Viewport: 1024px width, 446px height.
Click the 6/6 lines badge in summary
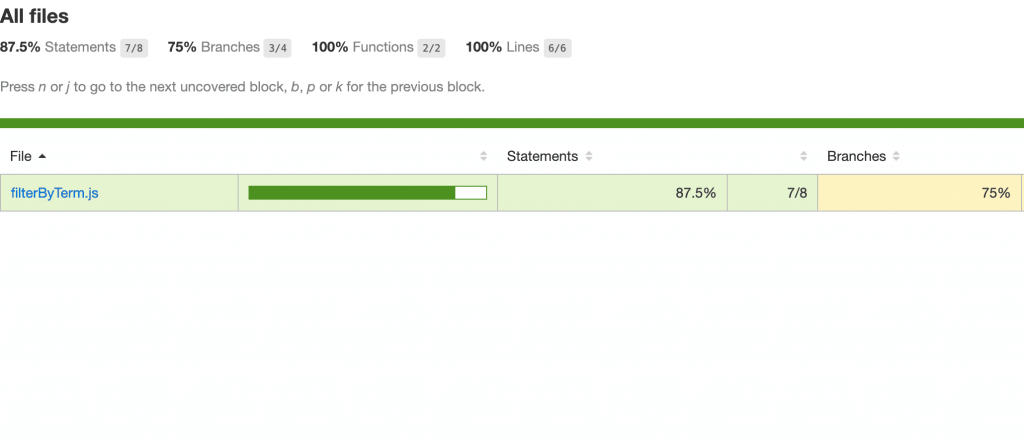point(558,48)
